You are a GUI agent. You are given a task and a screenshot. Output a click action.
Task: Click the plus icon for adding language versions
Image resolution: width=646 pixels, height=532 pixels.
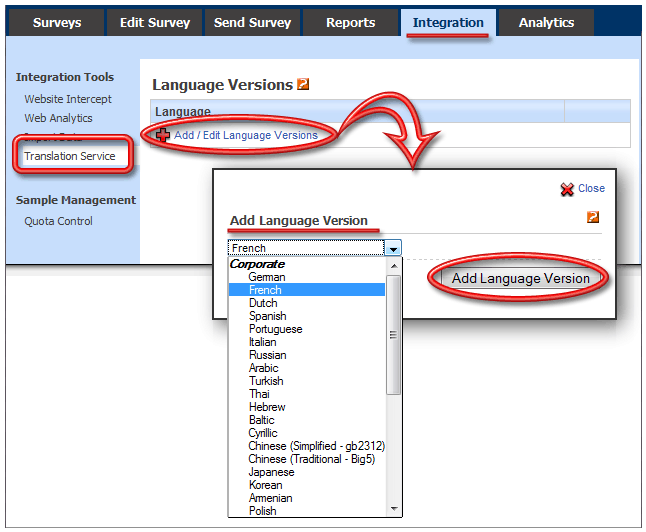(163, 135)
